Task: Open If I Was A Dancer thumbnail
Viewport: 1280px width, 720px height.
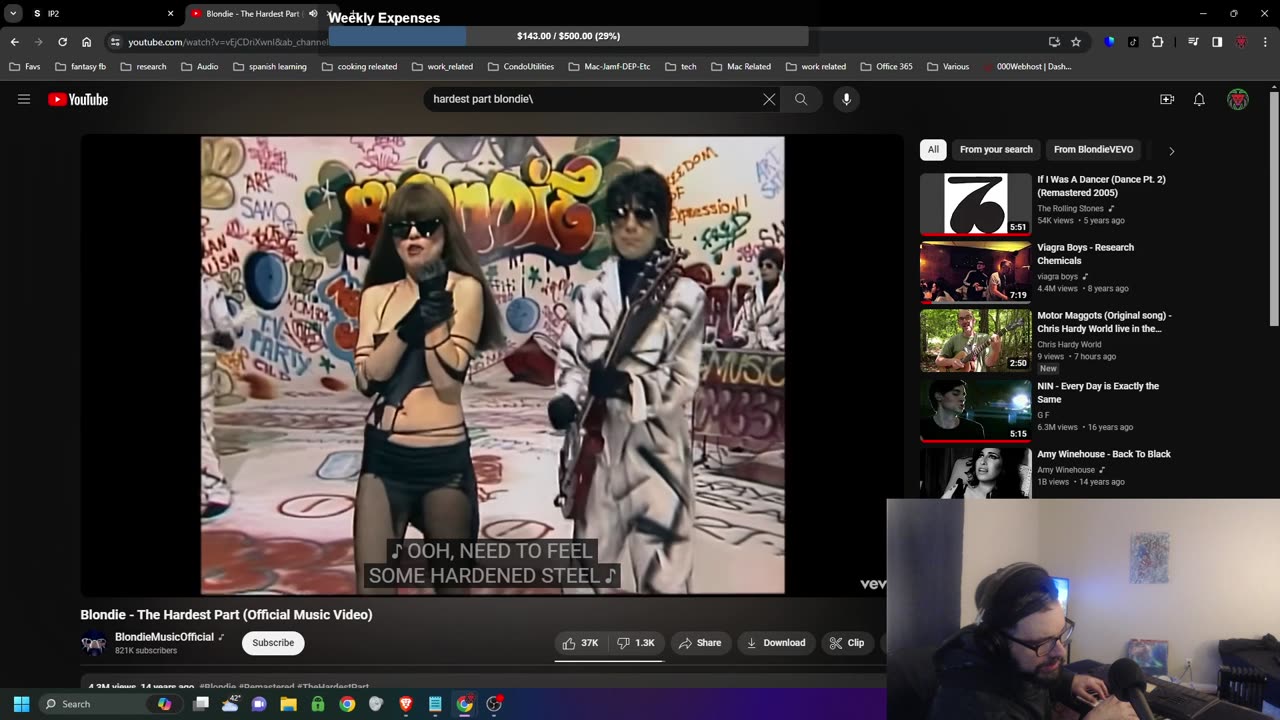Action: pos(975,204)
